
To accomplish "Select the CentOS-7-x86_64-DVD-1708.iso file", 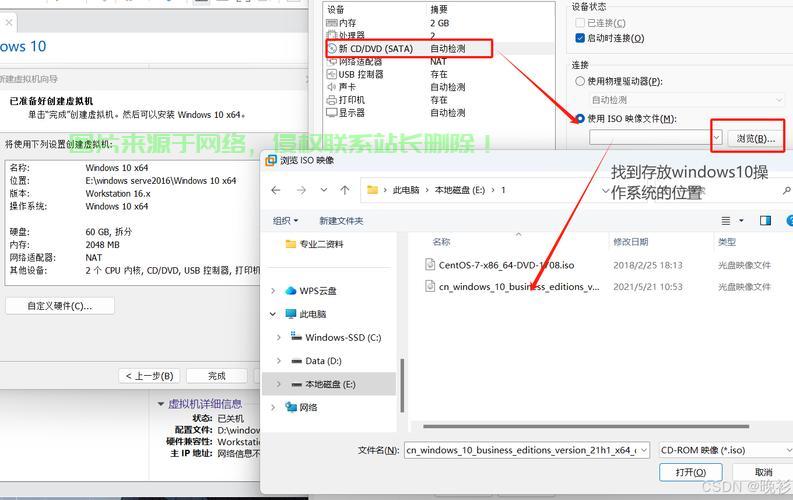I will pos(506,265).
